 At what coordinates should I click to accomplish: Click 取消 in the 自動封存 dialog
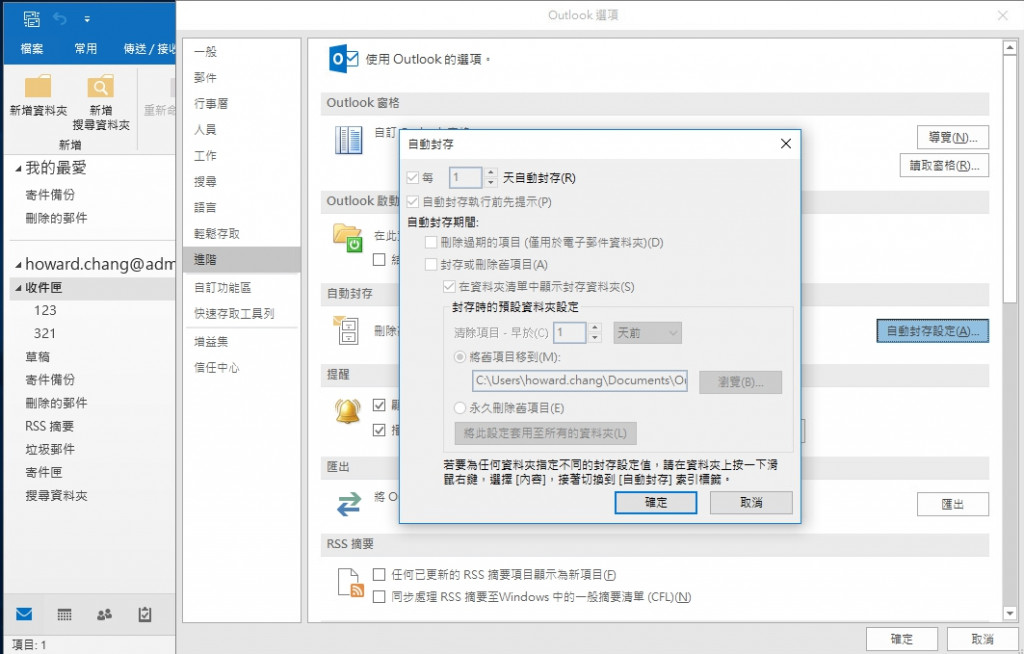[x=751, y=502]
